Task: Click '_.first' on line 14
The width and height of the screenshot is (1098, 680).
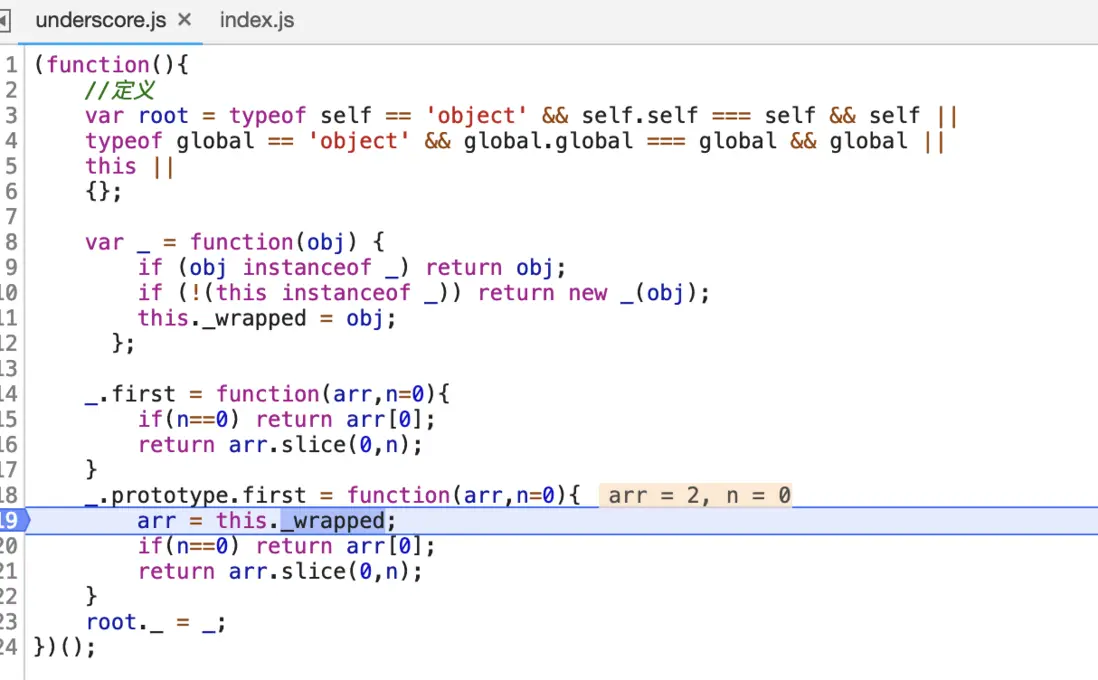Action: (x=130, y=394)
